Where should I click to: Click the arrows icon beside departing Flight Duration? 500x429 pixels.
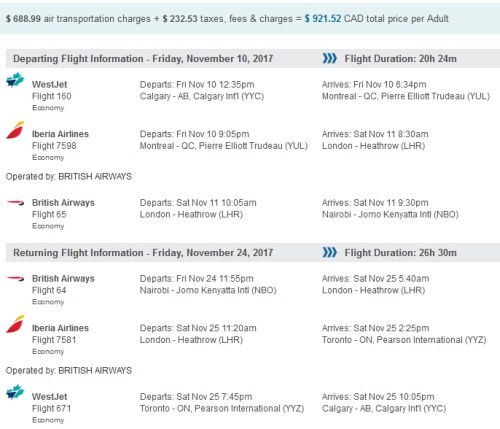(x=330, y=58)
